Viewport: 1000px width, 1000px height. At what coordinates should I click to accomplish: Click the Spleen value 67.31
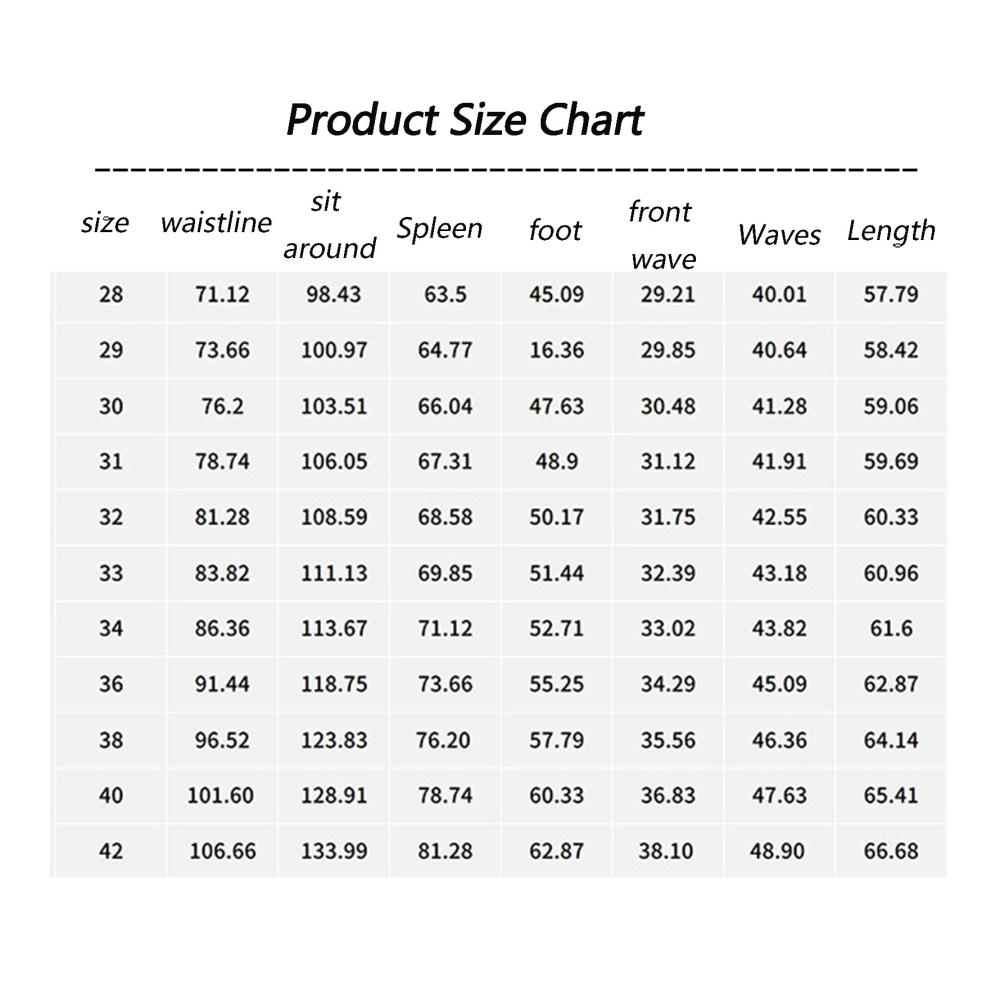click(x=445, y=461)
